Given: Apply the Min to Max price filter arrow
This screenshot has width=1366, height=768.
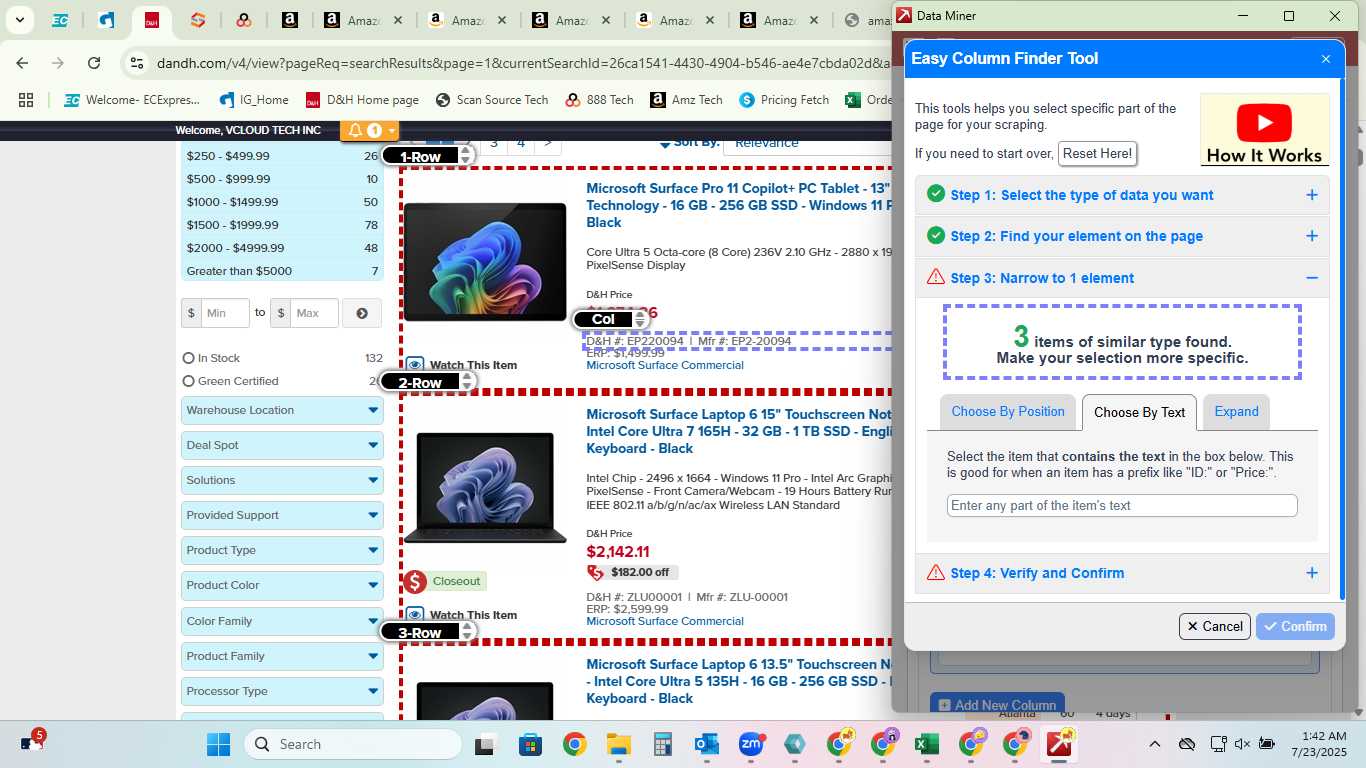Looking at the screenshot, I should [362, 313].
